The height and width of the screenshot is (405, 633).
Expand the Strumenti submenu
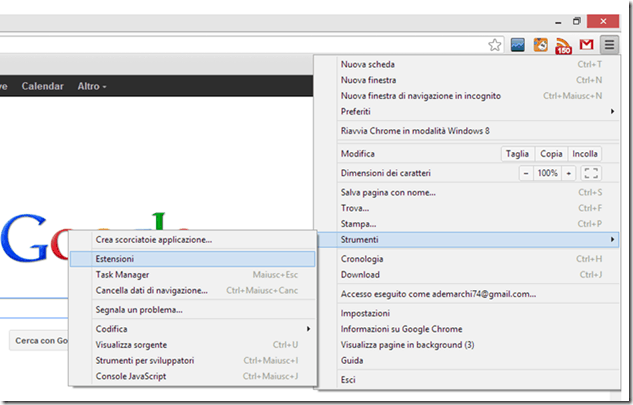coord(468,239)
